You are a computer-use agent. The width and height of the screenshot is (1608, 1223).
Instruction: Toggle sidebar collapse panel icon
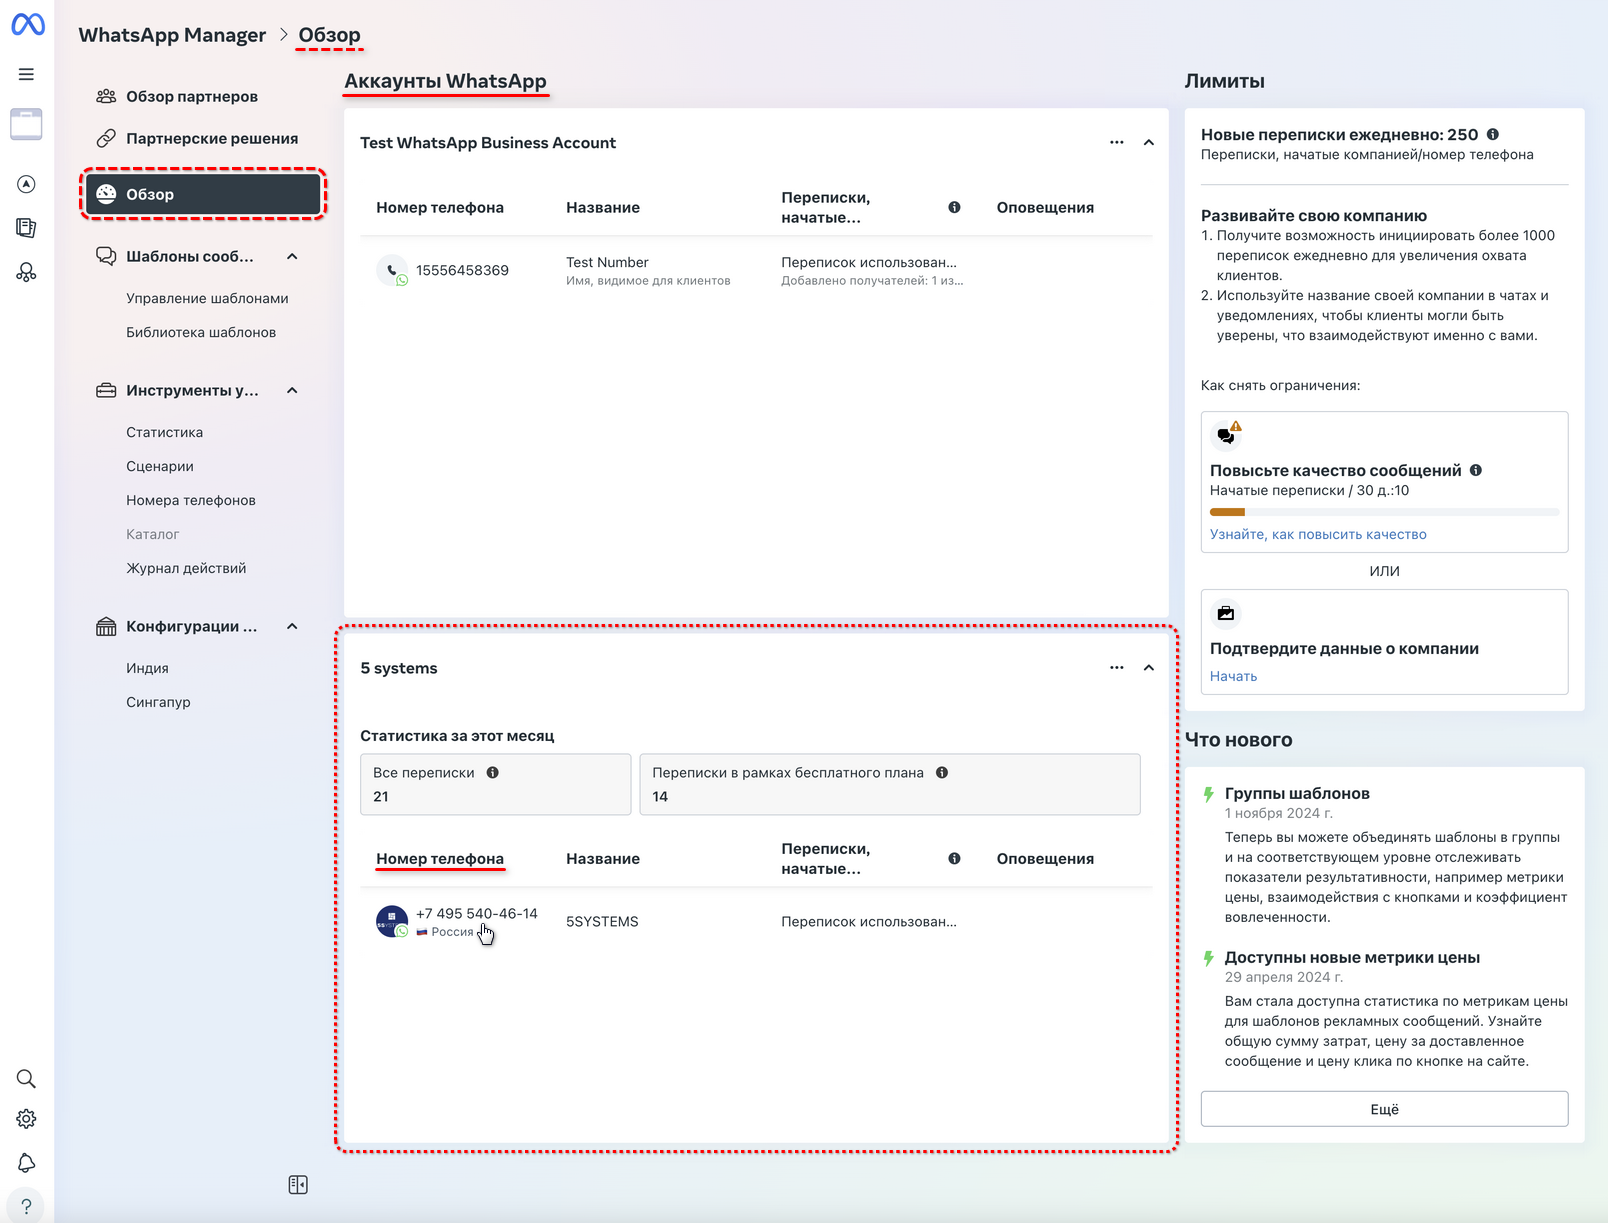point(298,1185)
